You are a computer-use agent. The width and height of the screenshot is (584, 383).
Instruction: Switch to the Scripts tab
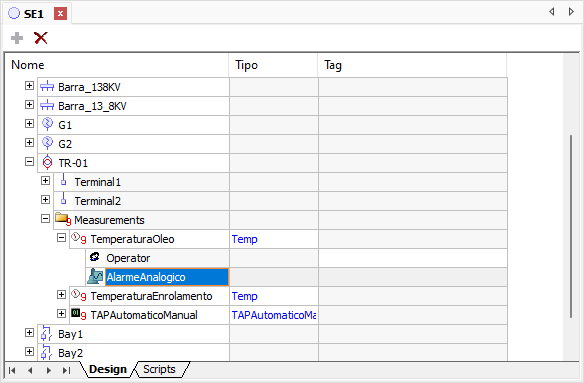159,369
